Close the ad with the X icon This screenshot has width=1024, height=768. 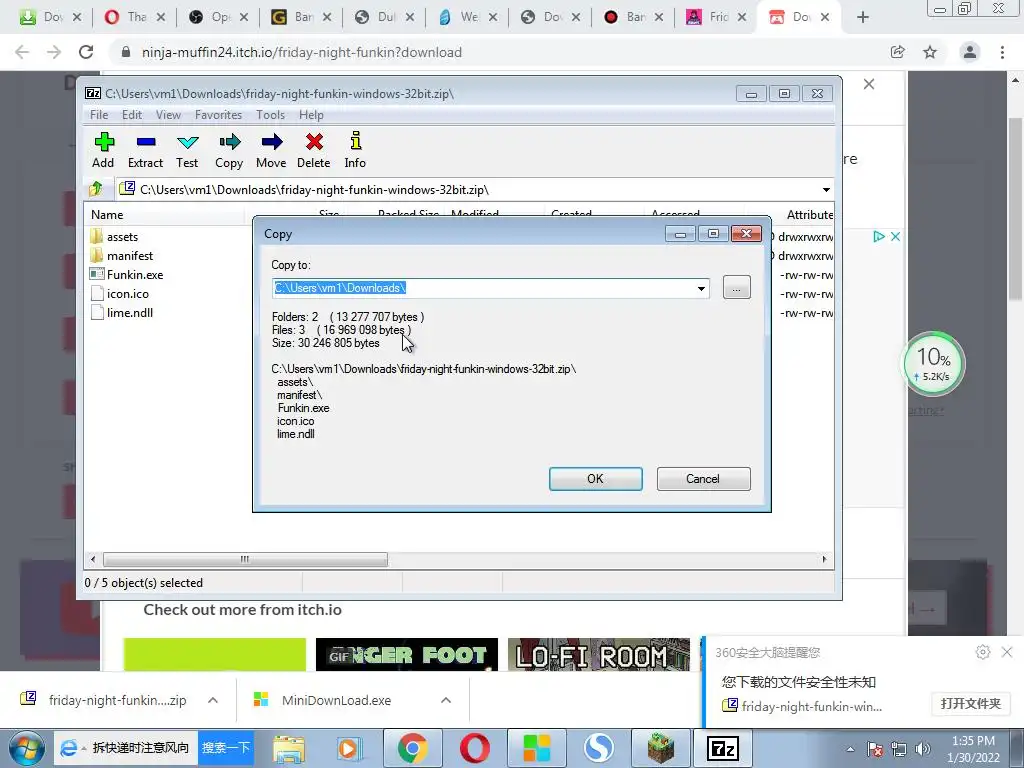[x=895, y=236]
